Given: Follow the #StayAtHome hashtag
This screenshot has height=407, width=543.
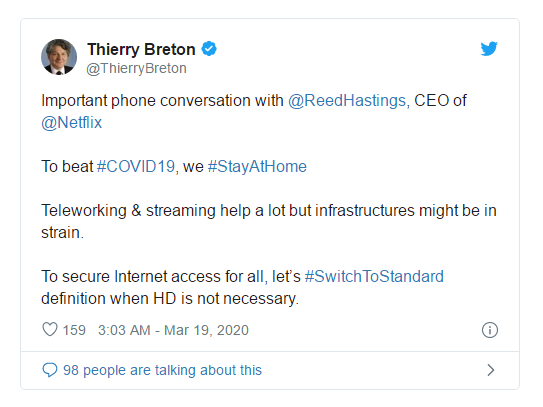Looking at the screenshot, I should pyautogui.click(x=257, y=167).
